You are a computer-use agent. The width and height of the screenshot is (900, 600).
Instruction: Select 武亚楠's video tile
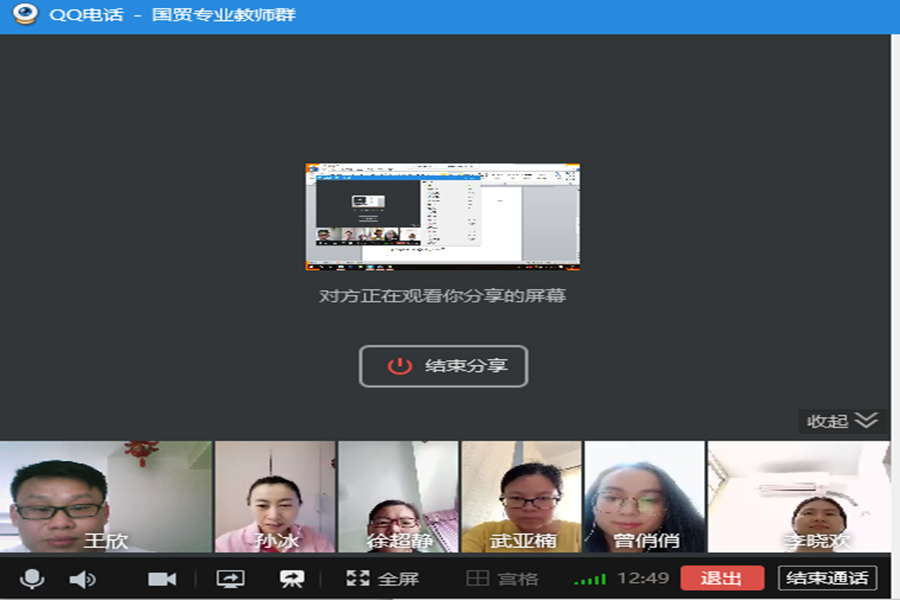pyautogui.click(x=521, y=497)
